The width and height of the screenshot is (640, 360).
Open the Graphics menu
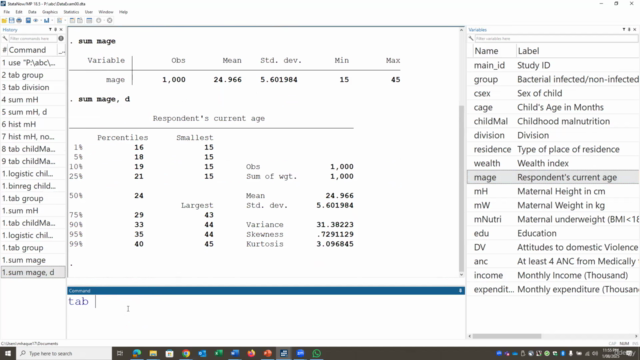50,12
